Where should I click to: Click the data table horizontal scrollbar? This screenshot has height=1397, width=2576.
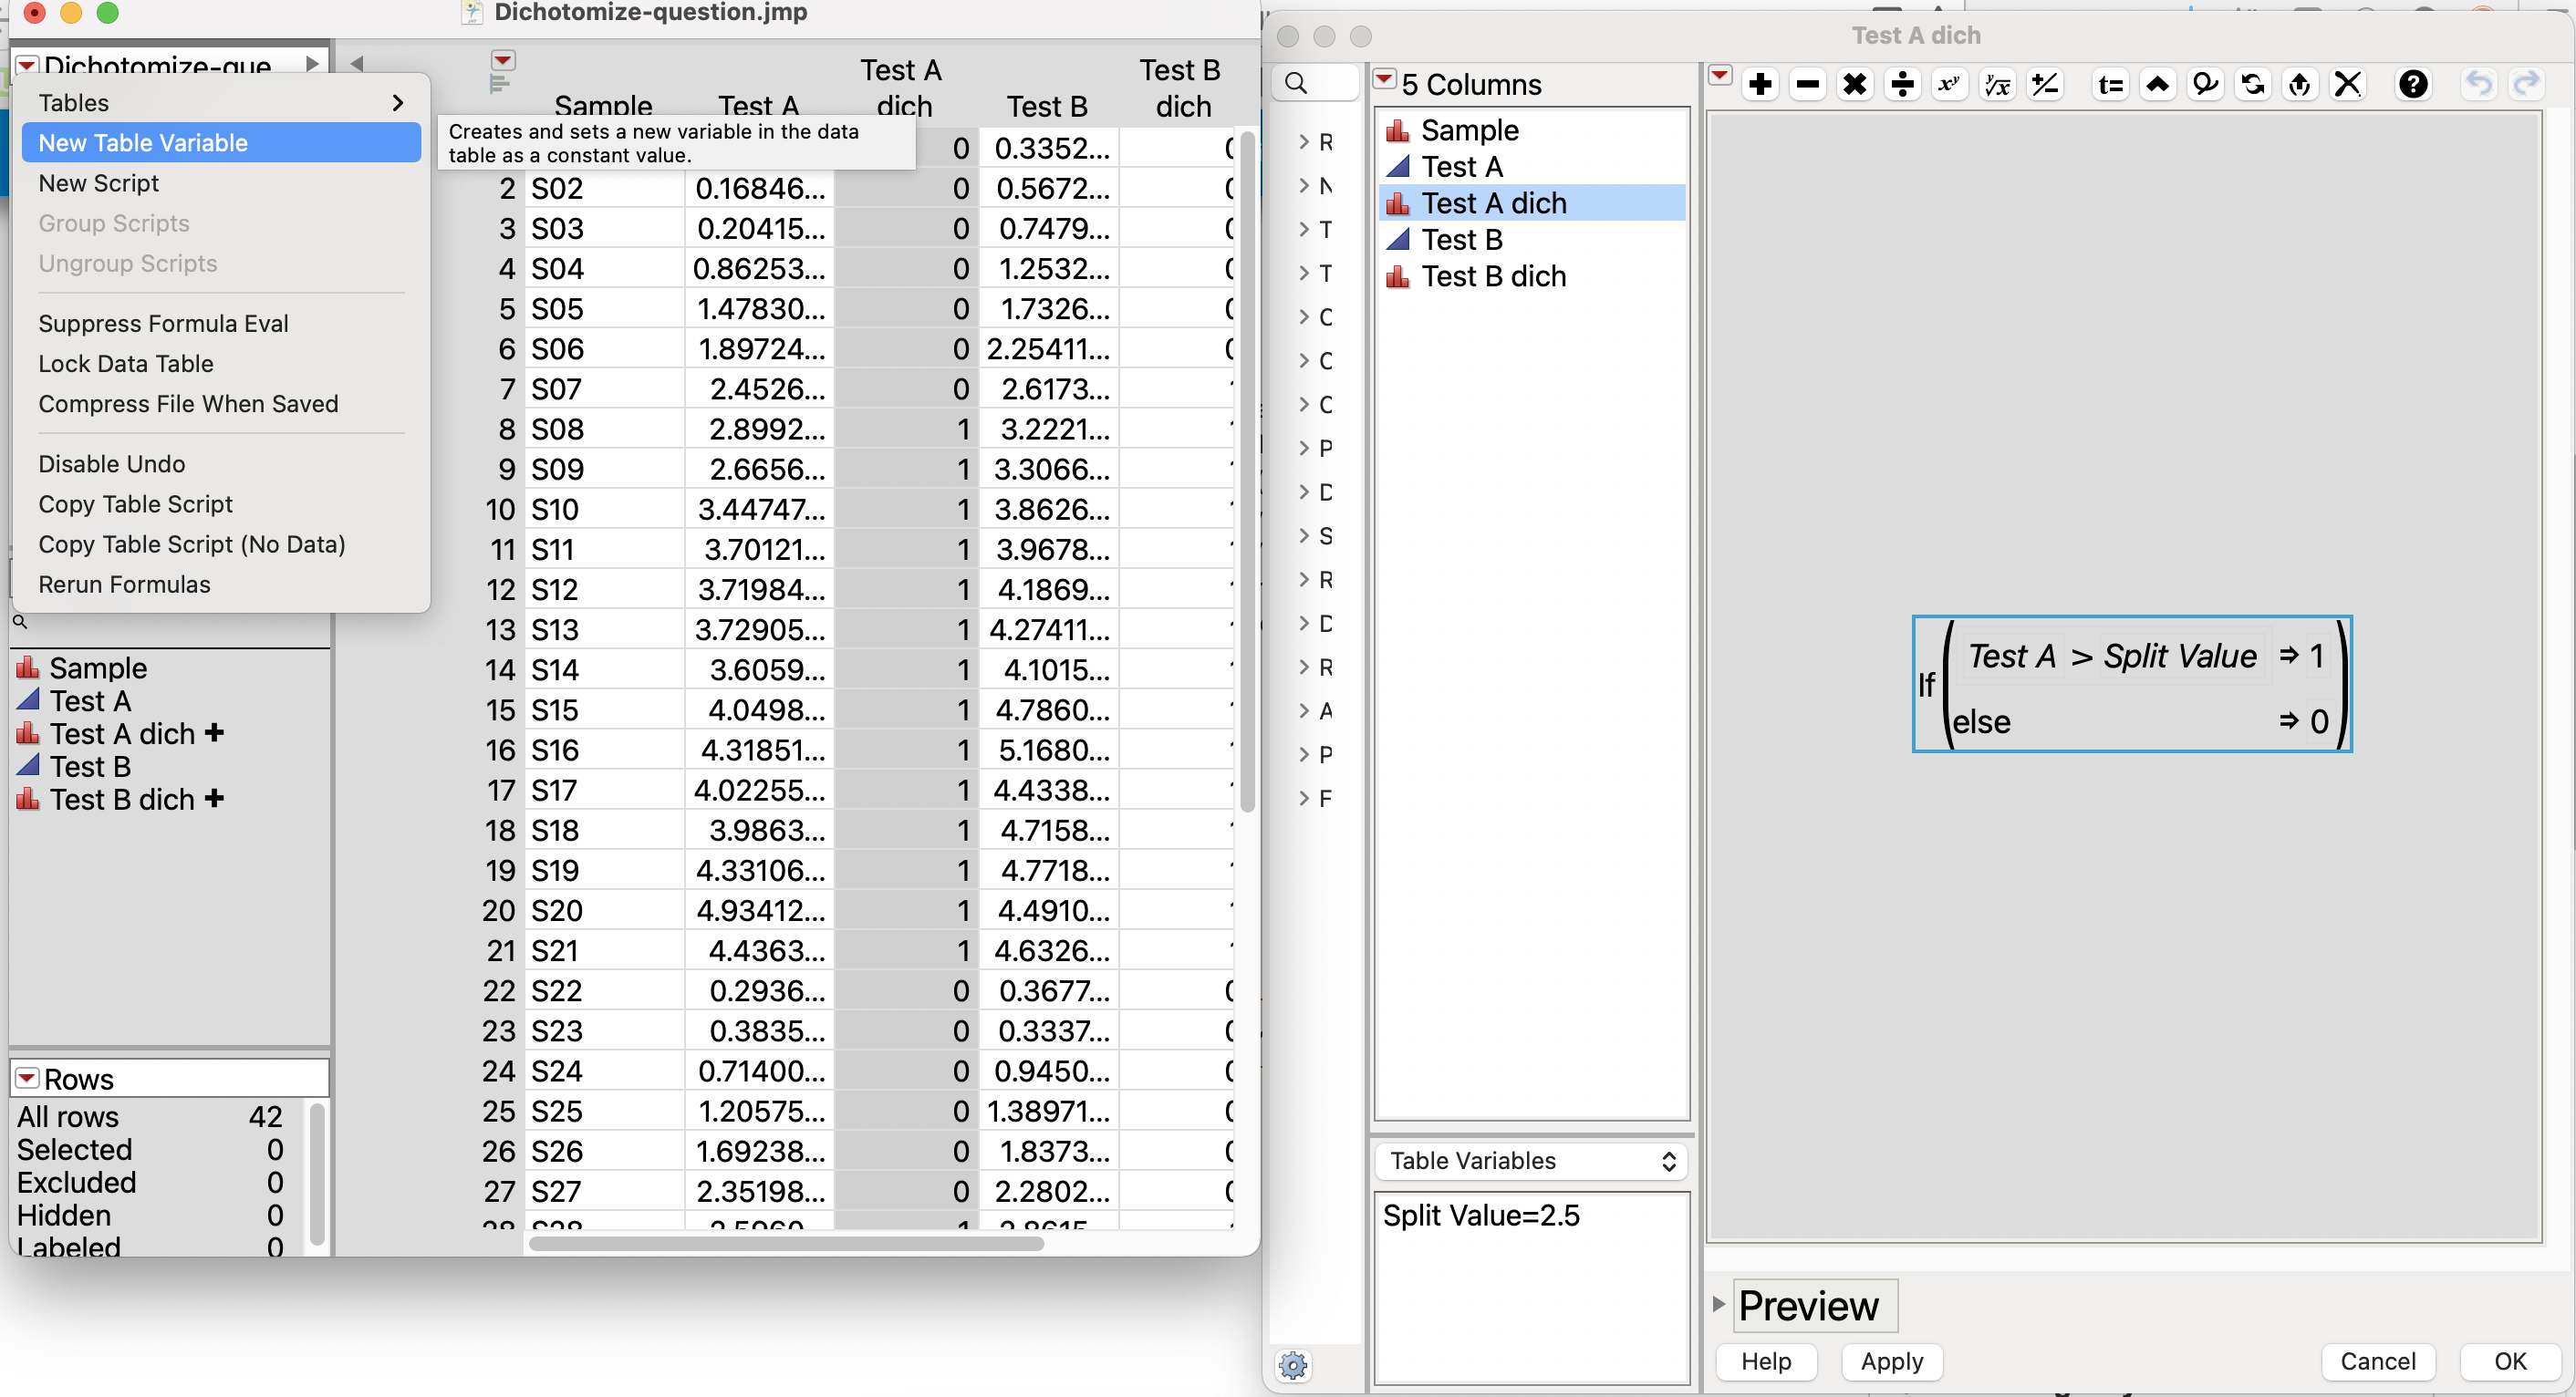click(x=786, y=1243)
